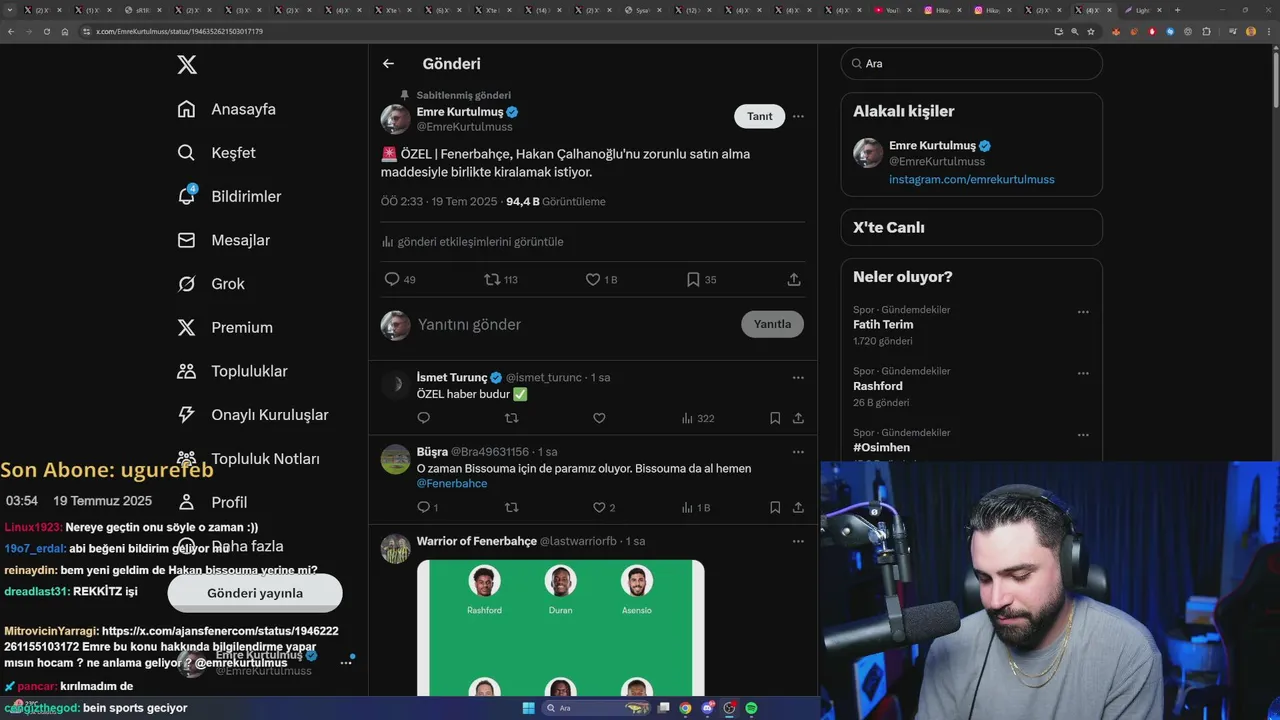The width and height of the screenshot is (1280, 720).
Task: Bookmark this page with the star icon
Action: coord(1091,31)
